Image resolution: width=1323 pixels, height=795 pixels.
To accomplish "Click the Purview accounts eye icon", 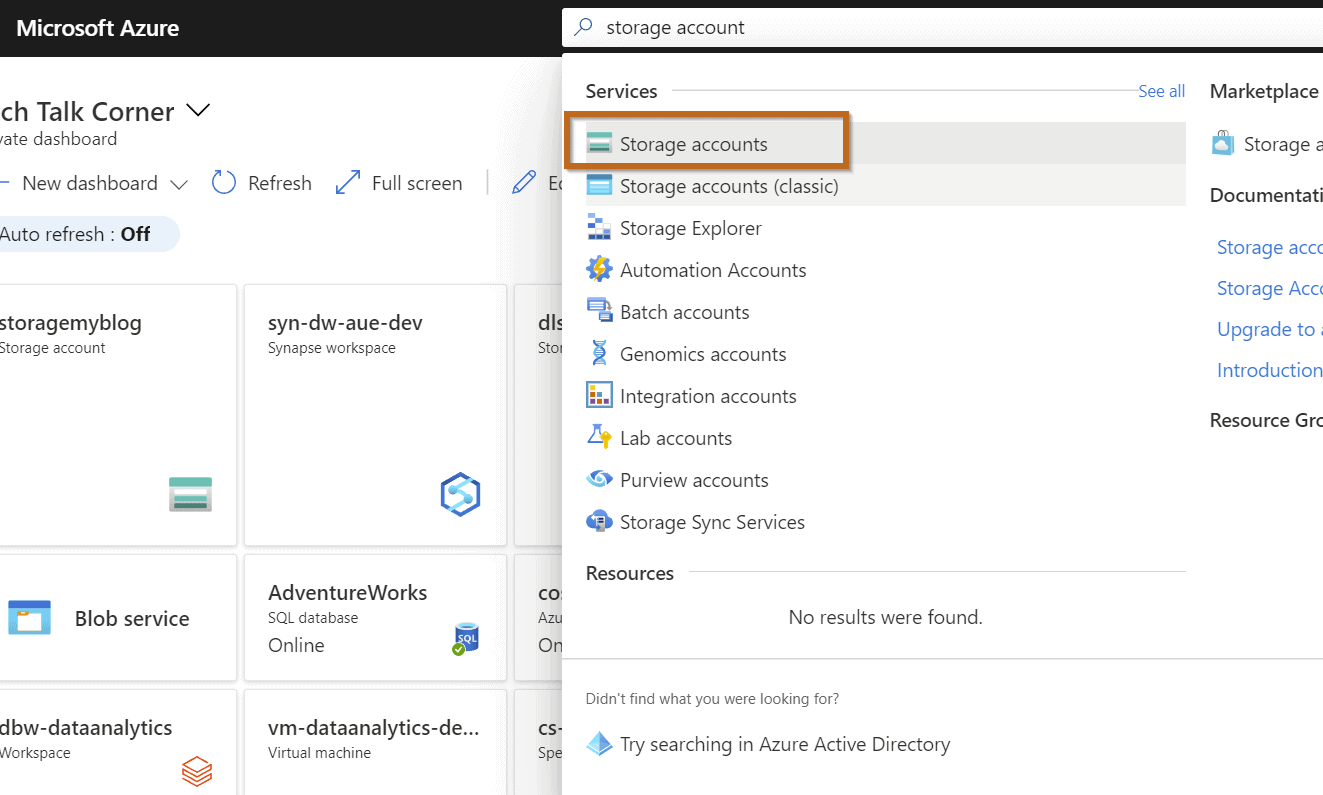I will (x=599, y=479).
